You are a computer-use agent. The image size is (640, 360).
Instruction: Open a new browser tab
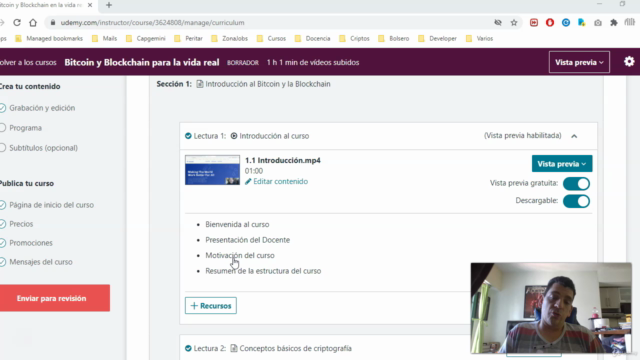pos(109,5)
